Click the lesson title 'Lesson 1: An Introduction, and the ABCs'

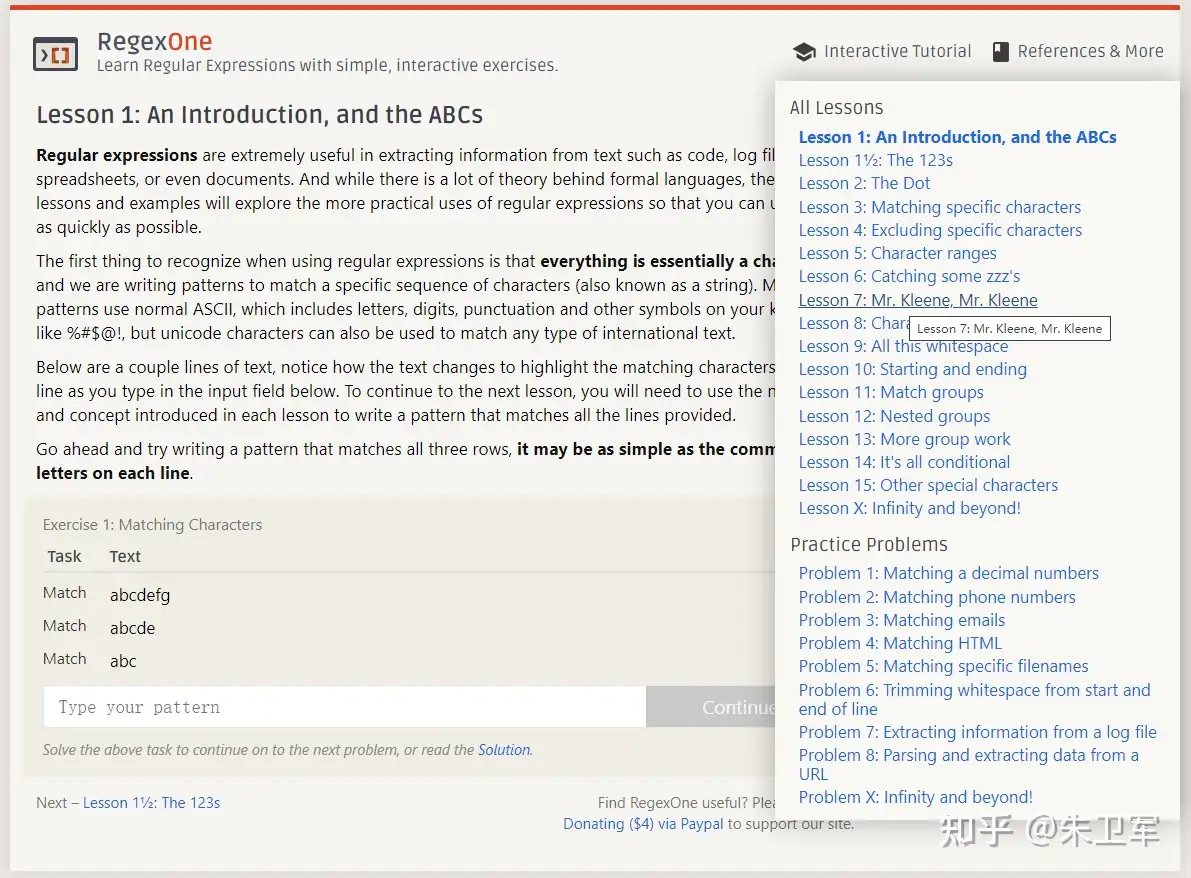[x=260, y=115]
